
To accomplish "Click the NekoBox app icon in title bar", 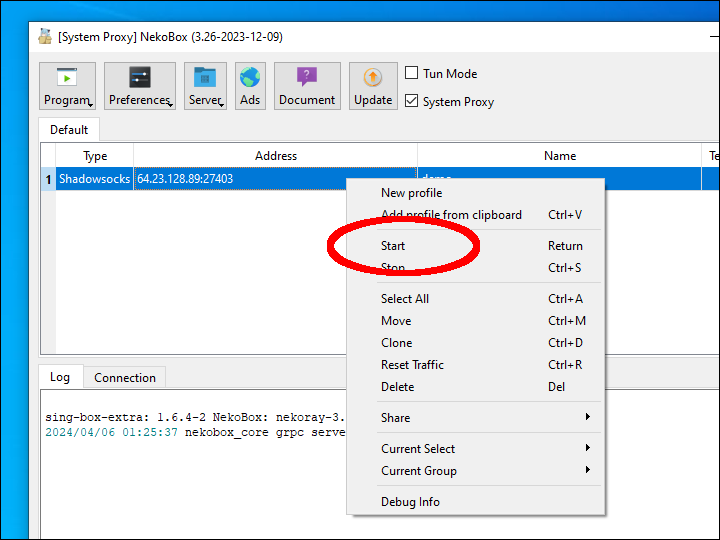I will (x=45, y=37).
